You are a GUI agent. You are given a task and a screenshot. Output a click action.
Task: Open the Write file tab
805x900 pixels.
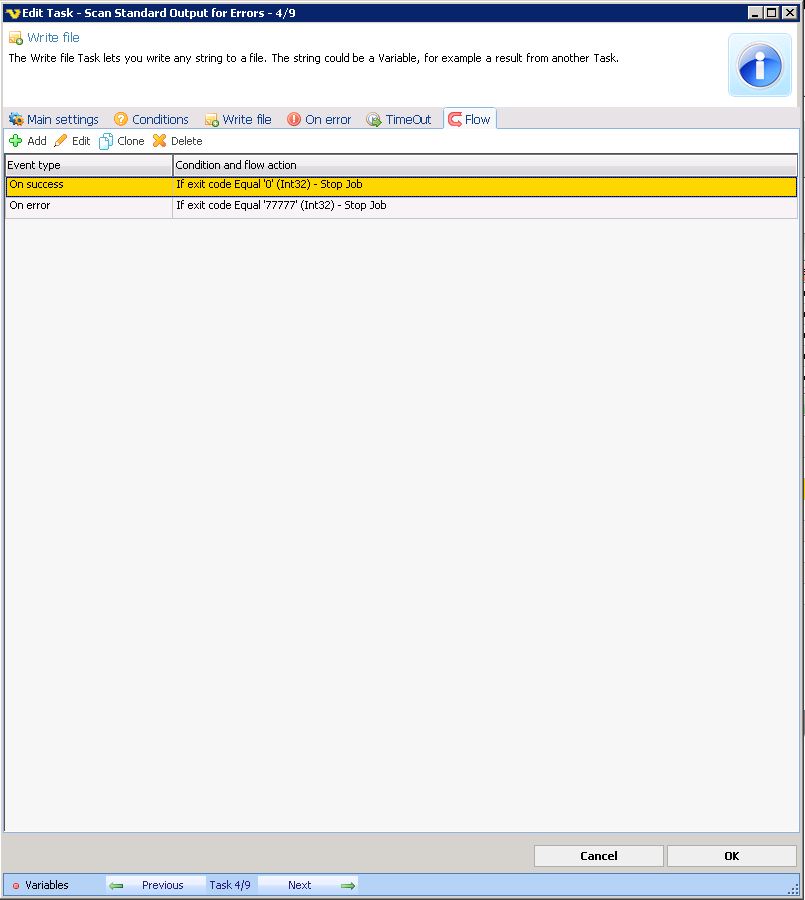[x=238, y=119]
